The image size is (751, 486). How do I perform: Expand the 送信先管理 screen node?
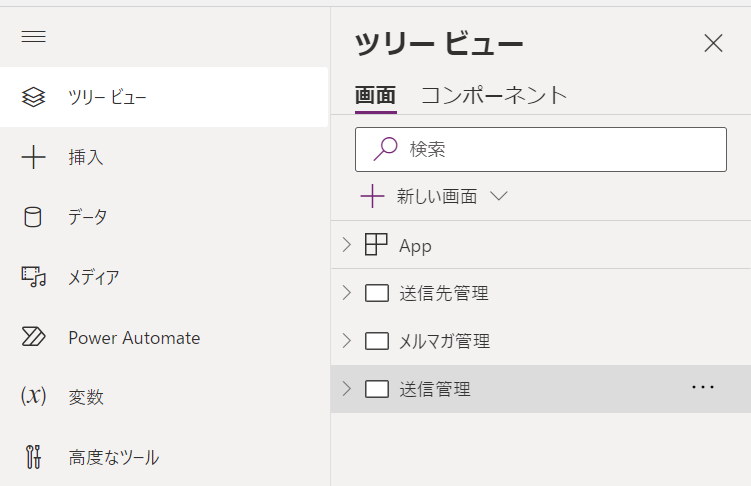(x=347, y=293)
